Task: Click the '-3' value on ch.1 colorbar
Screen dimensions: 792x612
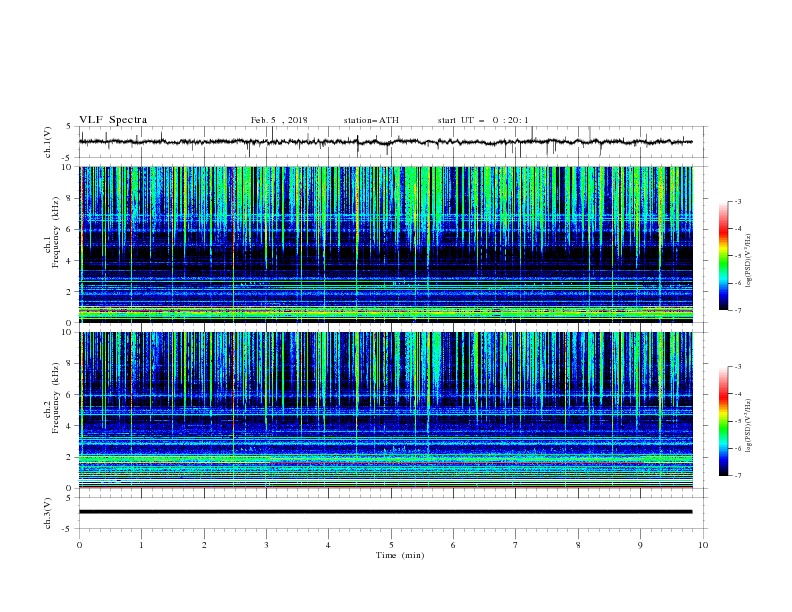Action: pos(737,201)
